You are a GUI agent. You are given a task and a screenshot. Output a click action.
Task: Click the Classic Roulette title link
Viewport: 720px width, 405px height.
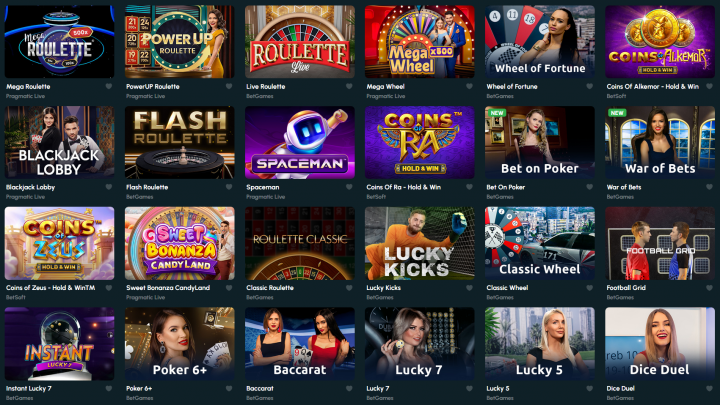tap(270, 288)
